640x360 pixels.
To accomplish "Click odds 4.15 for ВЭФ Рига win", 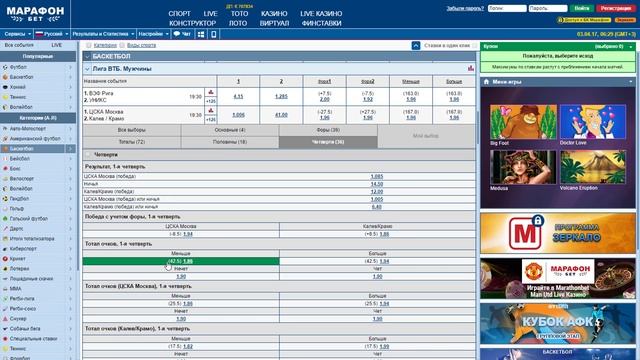I will click(238, 96).
